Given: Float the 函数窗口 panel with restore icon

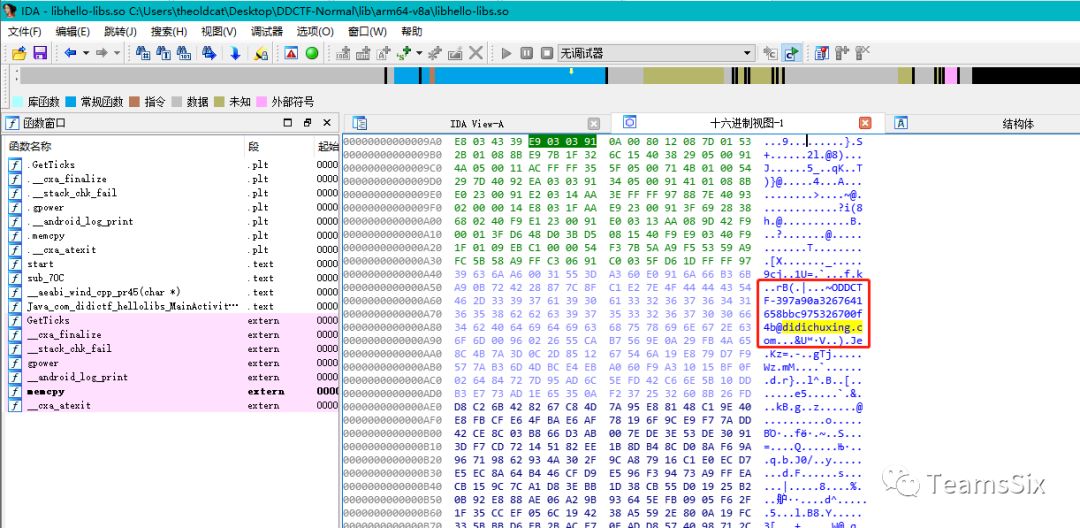Looking at the screenshot, I should coord(308,123).
